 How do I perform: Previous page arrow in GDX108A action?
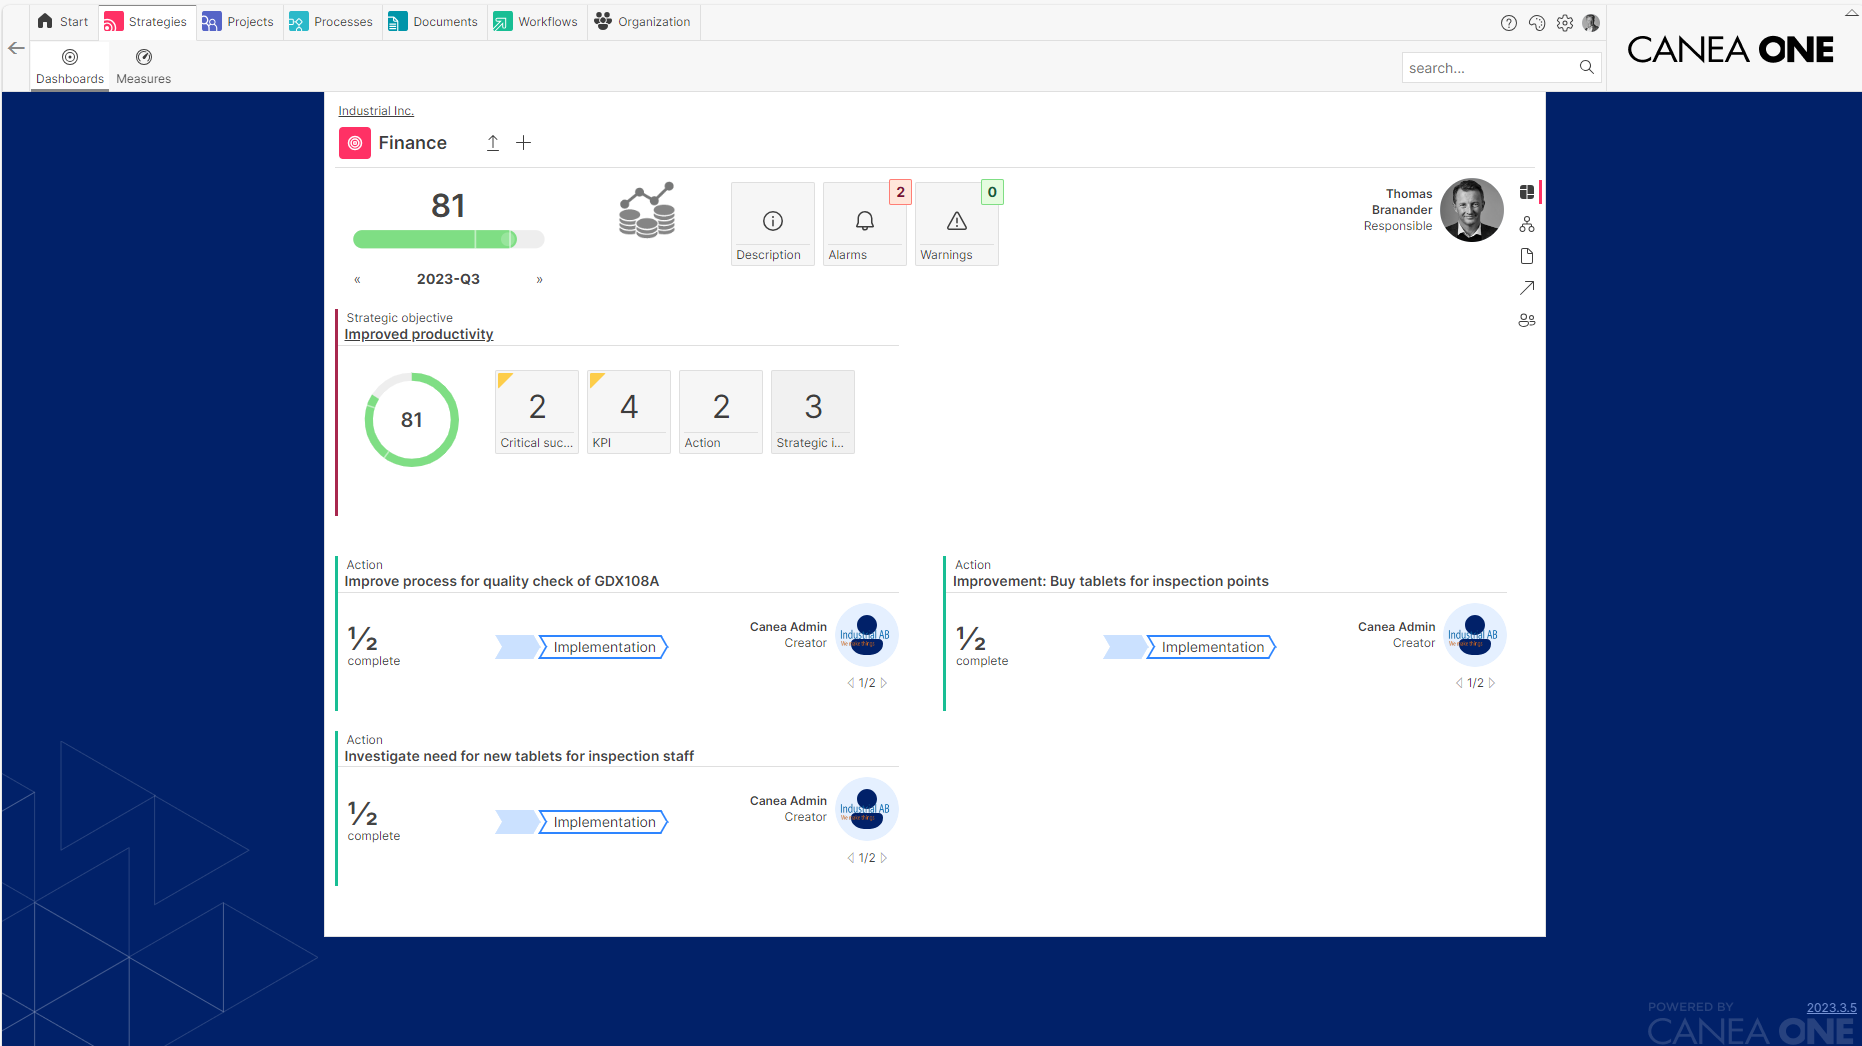tap(851, 683)
